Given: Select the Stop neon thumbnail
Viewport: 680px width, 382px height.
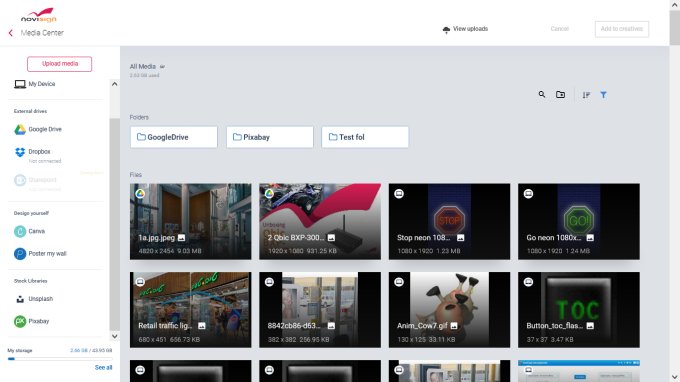Looking at the screenshot, I should [x=449, y=222].
